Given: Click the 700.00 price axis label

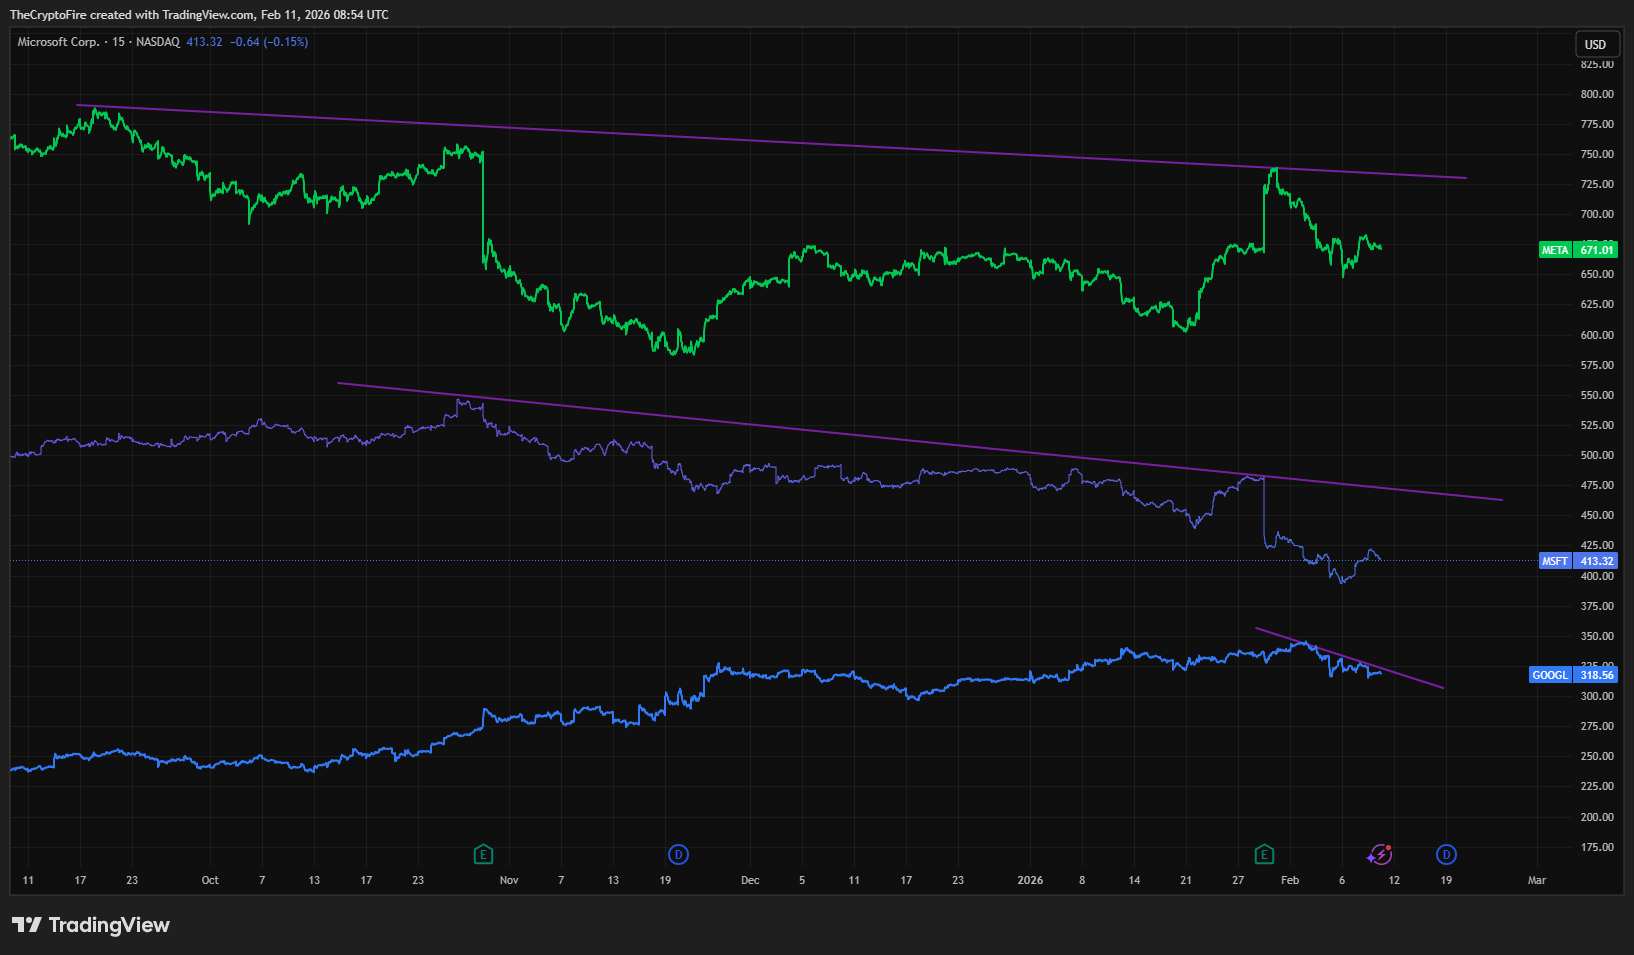Looking at the screenshot, I should (1597, 214).
